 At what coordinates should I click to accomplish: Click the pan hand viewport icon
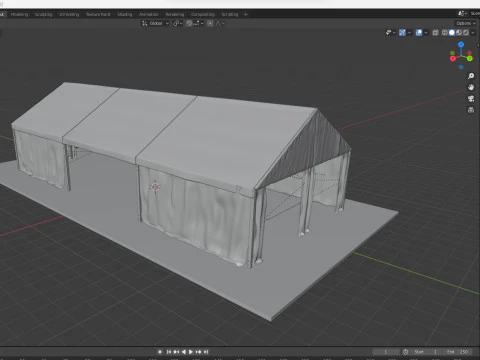click(x=471, y=87)
